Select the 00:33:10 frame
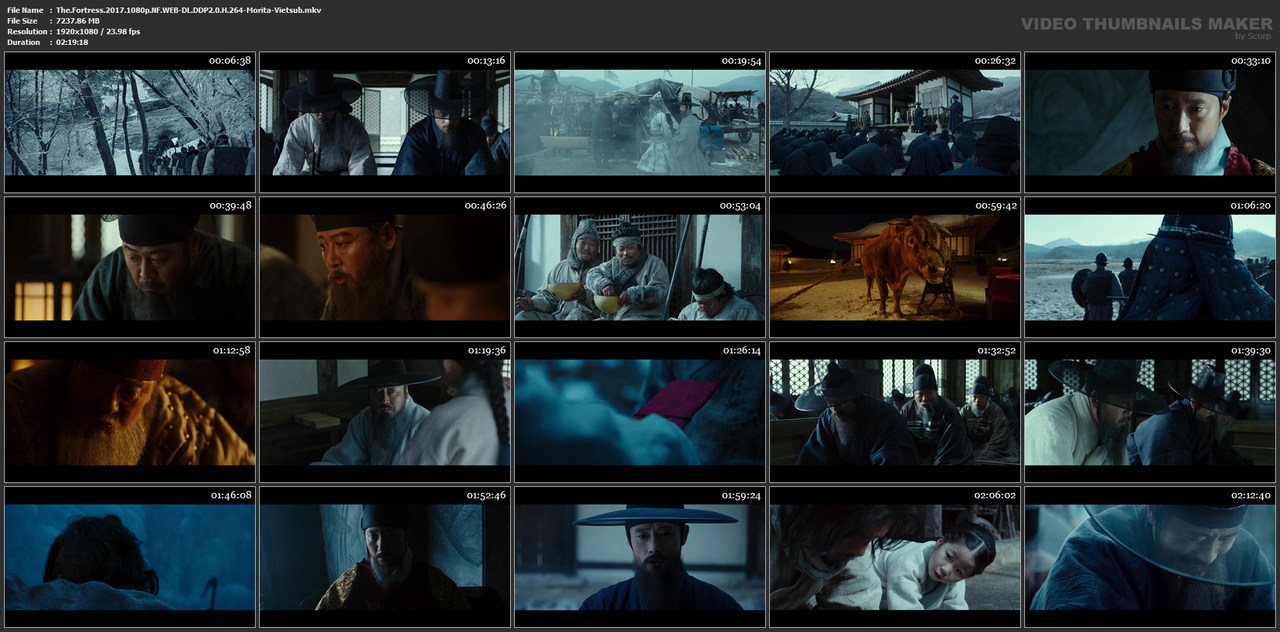 [x=1150, y=122]
